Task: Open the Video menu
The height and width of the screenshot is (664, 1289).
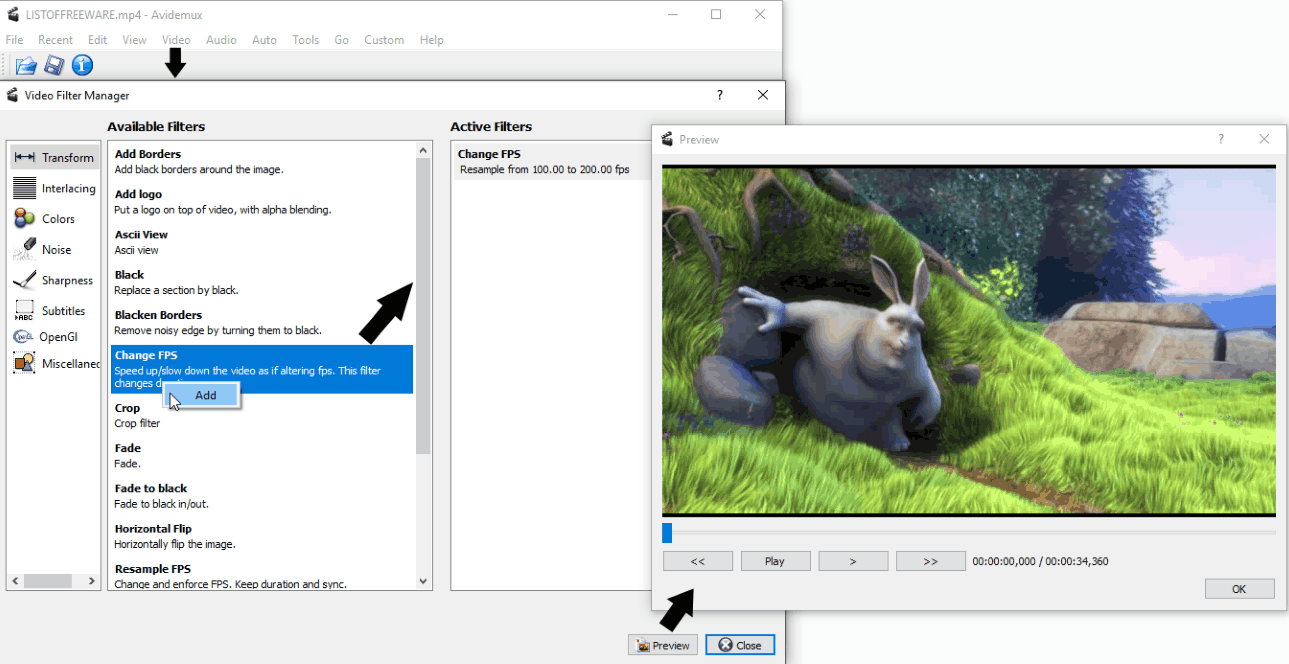Action: pos(176,40)
